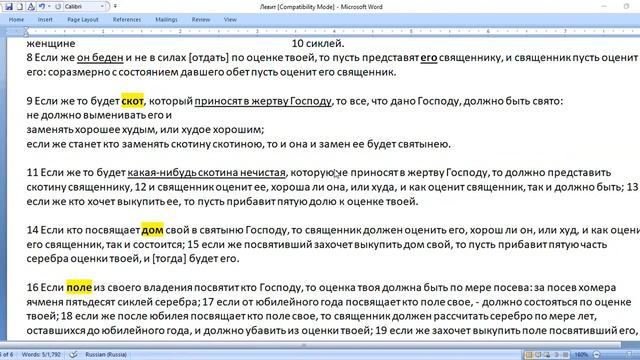Undo the last action
Viewport: 640px width, 360px height.
click(x=42, y=7)
